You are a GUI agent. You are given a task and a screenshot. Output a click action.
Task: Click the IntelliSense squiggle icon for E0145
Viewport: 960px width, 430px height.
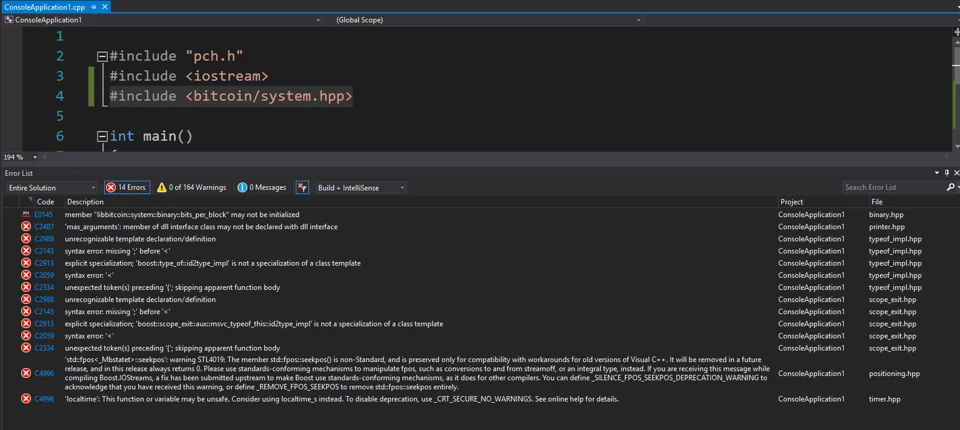pyautogui.click(x=26, y=214)
